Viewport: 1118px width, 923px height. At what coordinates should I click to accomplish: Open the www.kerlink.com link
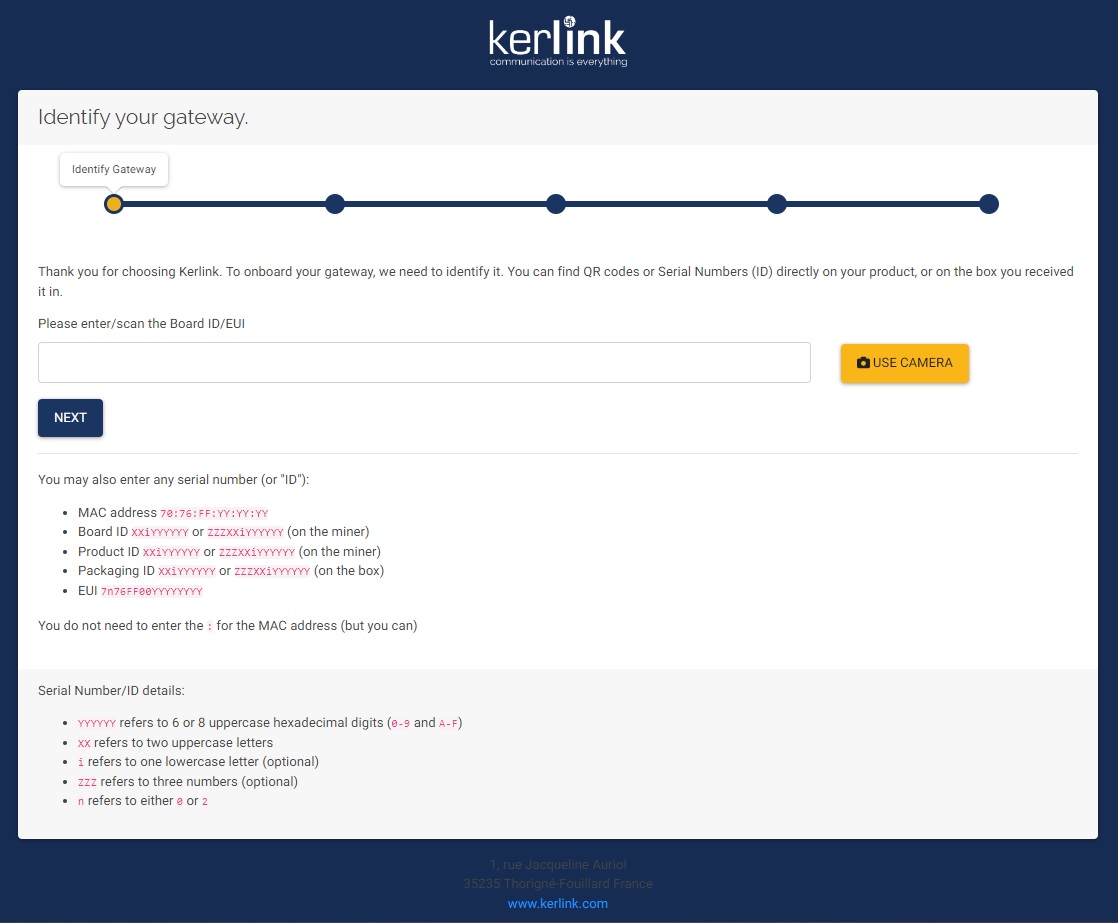tap(558, 903)
